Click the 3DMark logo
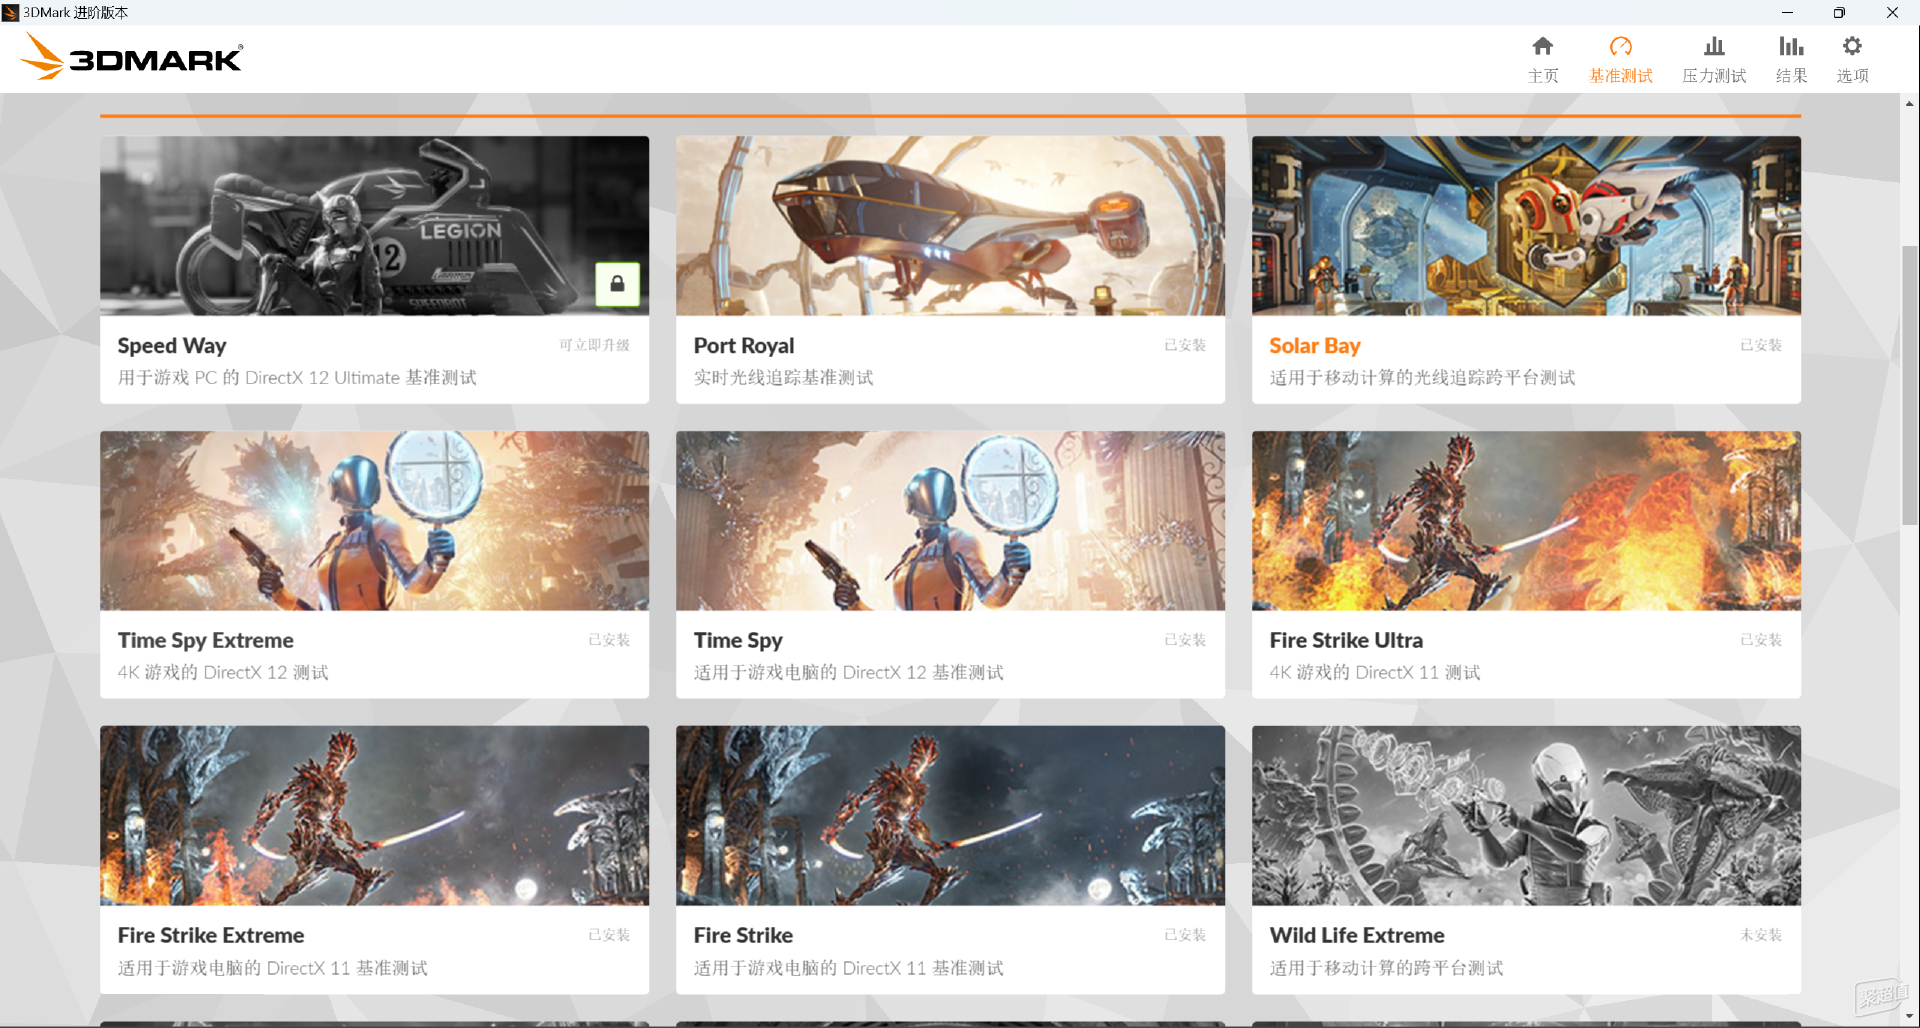The height and width of the screenshot is (1028, 1920). pyautogui.click(x=131, y=57)
